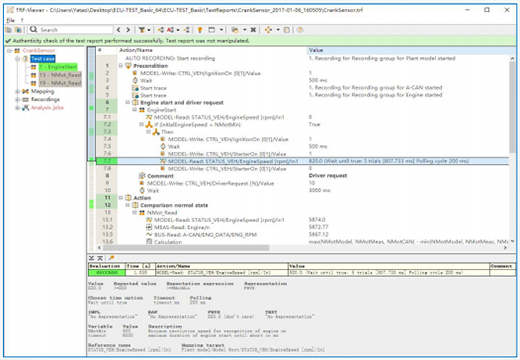Click the document export toolbar icon
Viewport: 520px width, 360px height.
point(286,30)
